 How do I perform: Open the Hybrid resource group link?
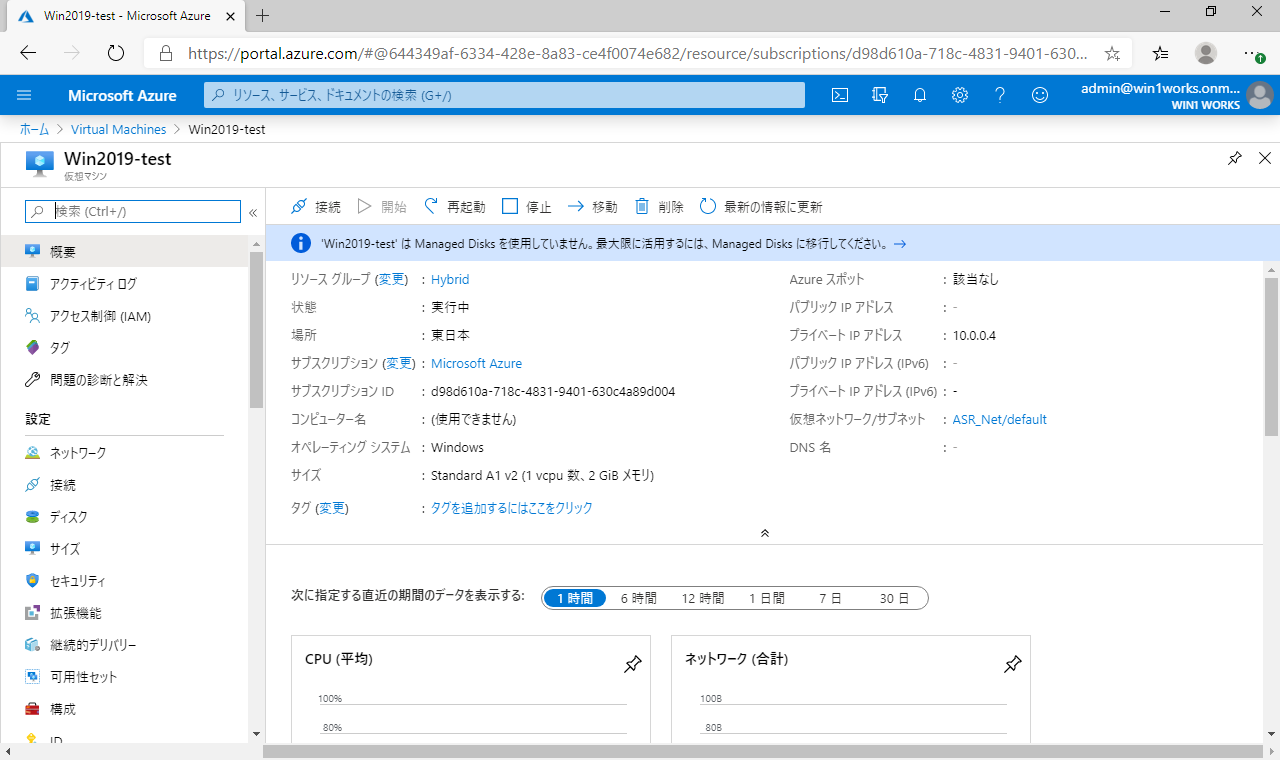(x=450, y=280)
